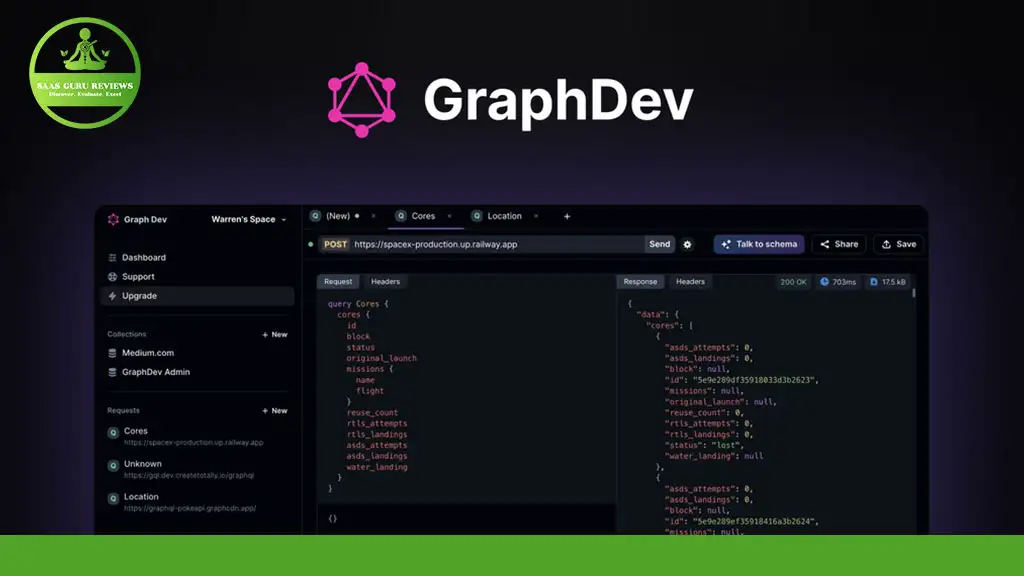Click the "status": "lost" response line

click(x=704, y=445)
